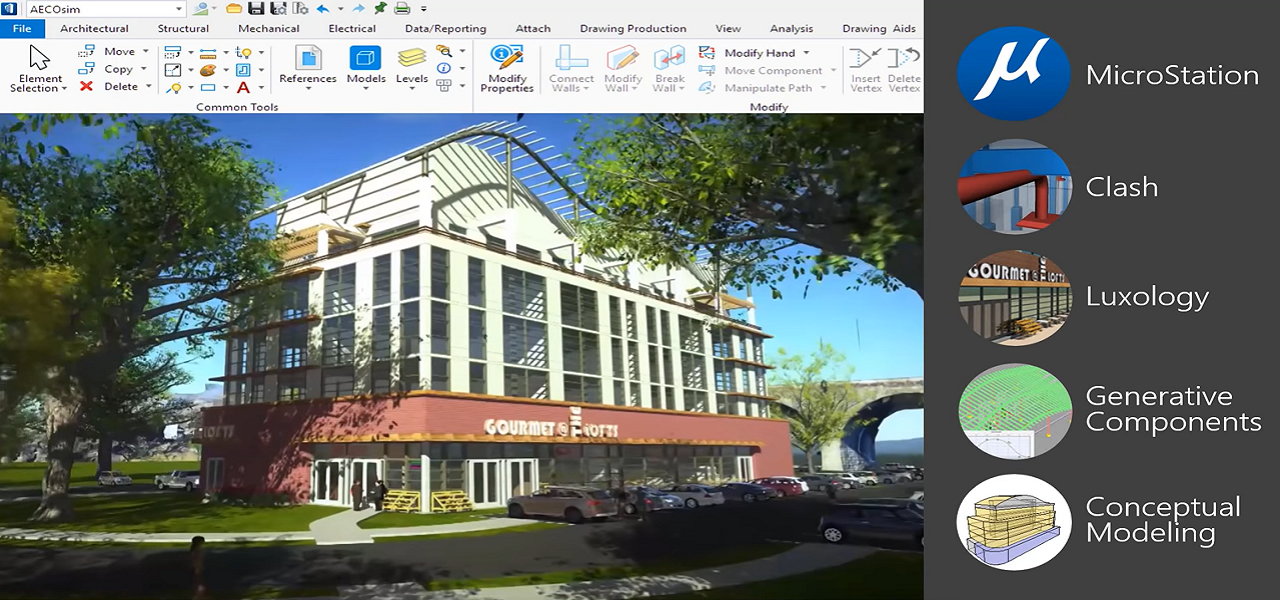Click the Modify Wall icon
Viewport: 1280px width, 600px height.
(x=622, y=57)
